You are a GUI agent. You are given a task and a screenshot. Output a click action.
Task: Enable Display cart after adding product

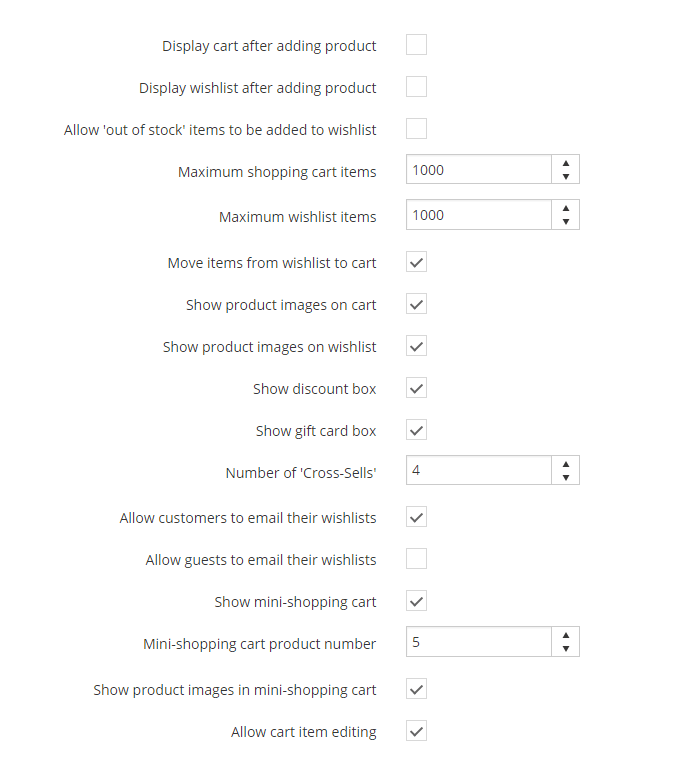416,45
